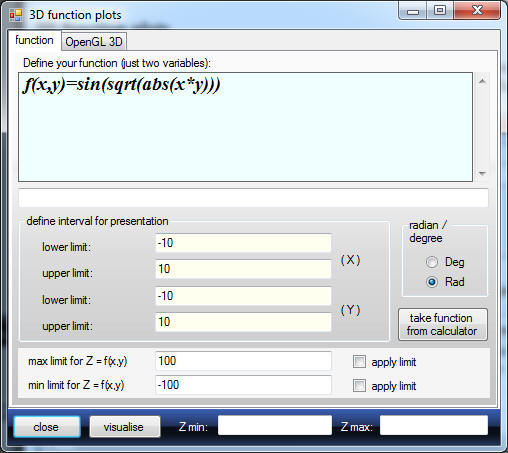Switch to the OpenGL 3D tab
The height and width of the screenshot is (453, 508).
point(94,42)
